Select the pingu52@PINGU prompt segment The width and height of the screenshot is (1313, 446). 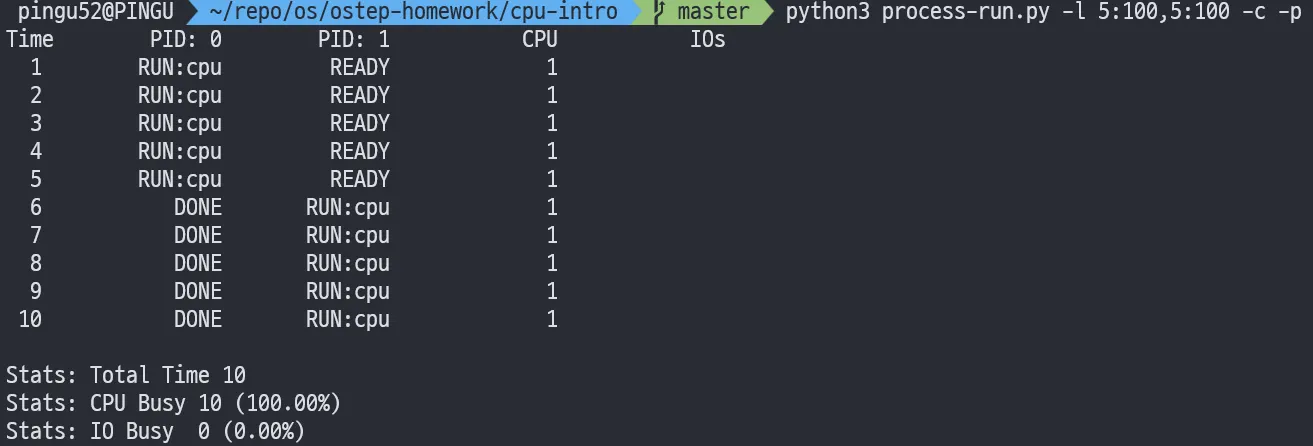(95, 12)
